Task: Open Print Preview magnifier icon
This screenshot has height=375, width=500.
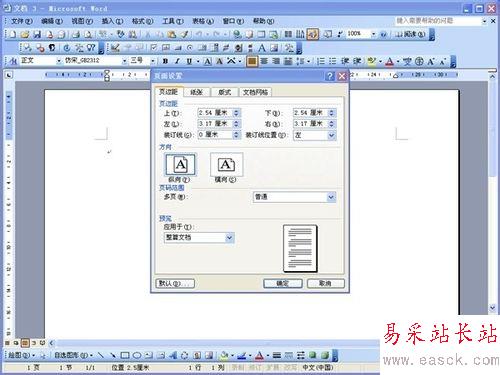Action: pyautogui.click(x=88, y=34)
